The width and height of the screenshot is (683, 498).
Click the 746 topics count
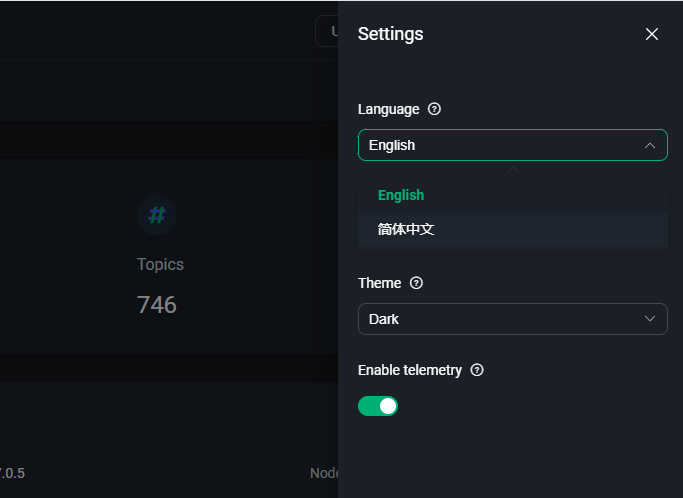(157, 305)
